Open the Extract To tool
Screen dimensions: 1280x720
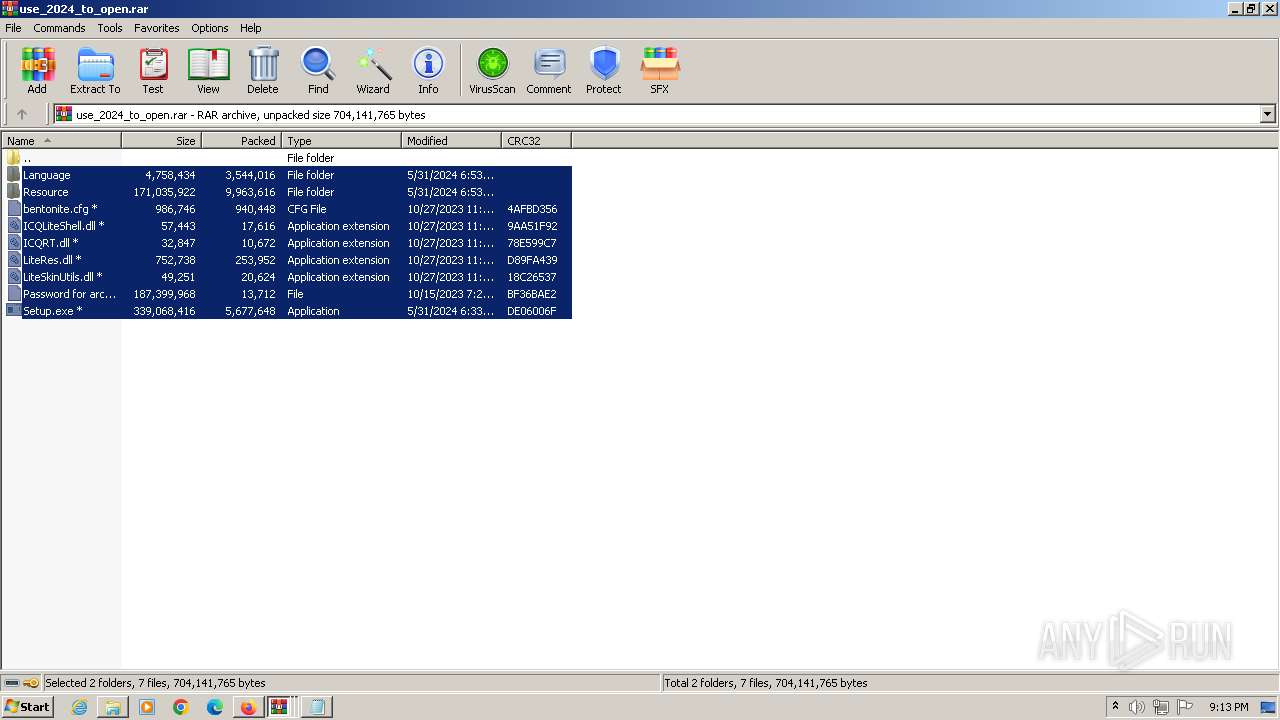point(95,70)
